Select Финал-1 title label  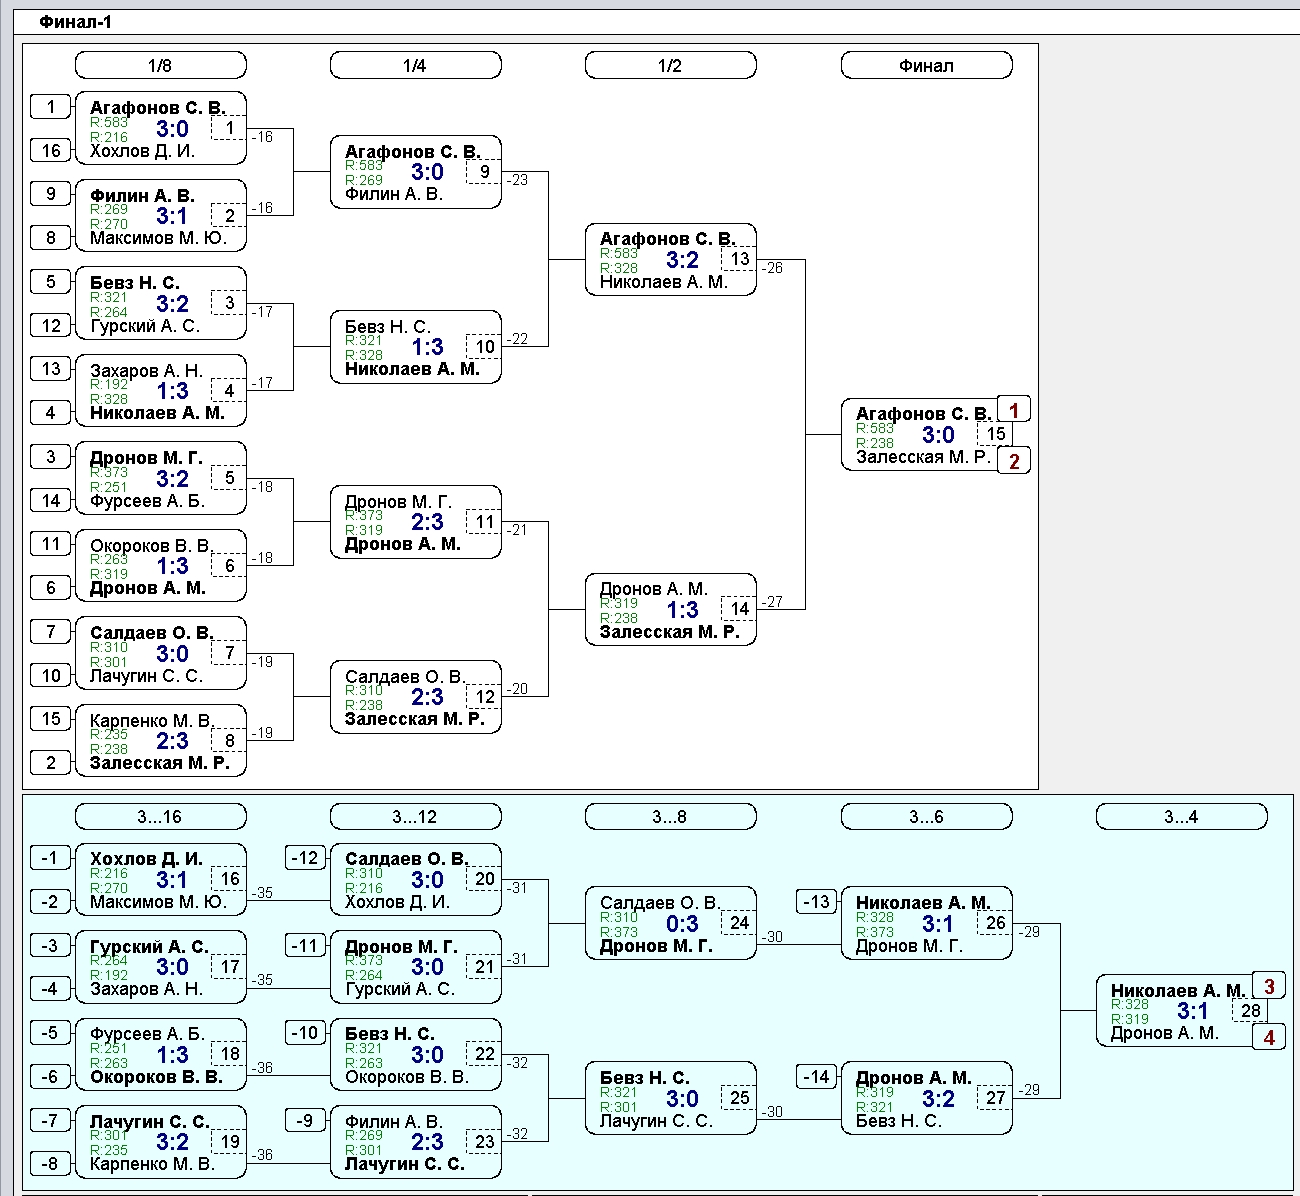[76, 22]
